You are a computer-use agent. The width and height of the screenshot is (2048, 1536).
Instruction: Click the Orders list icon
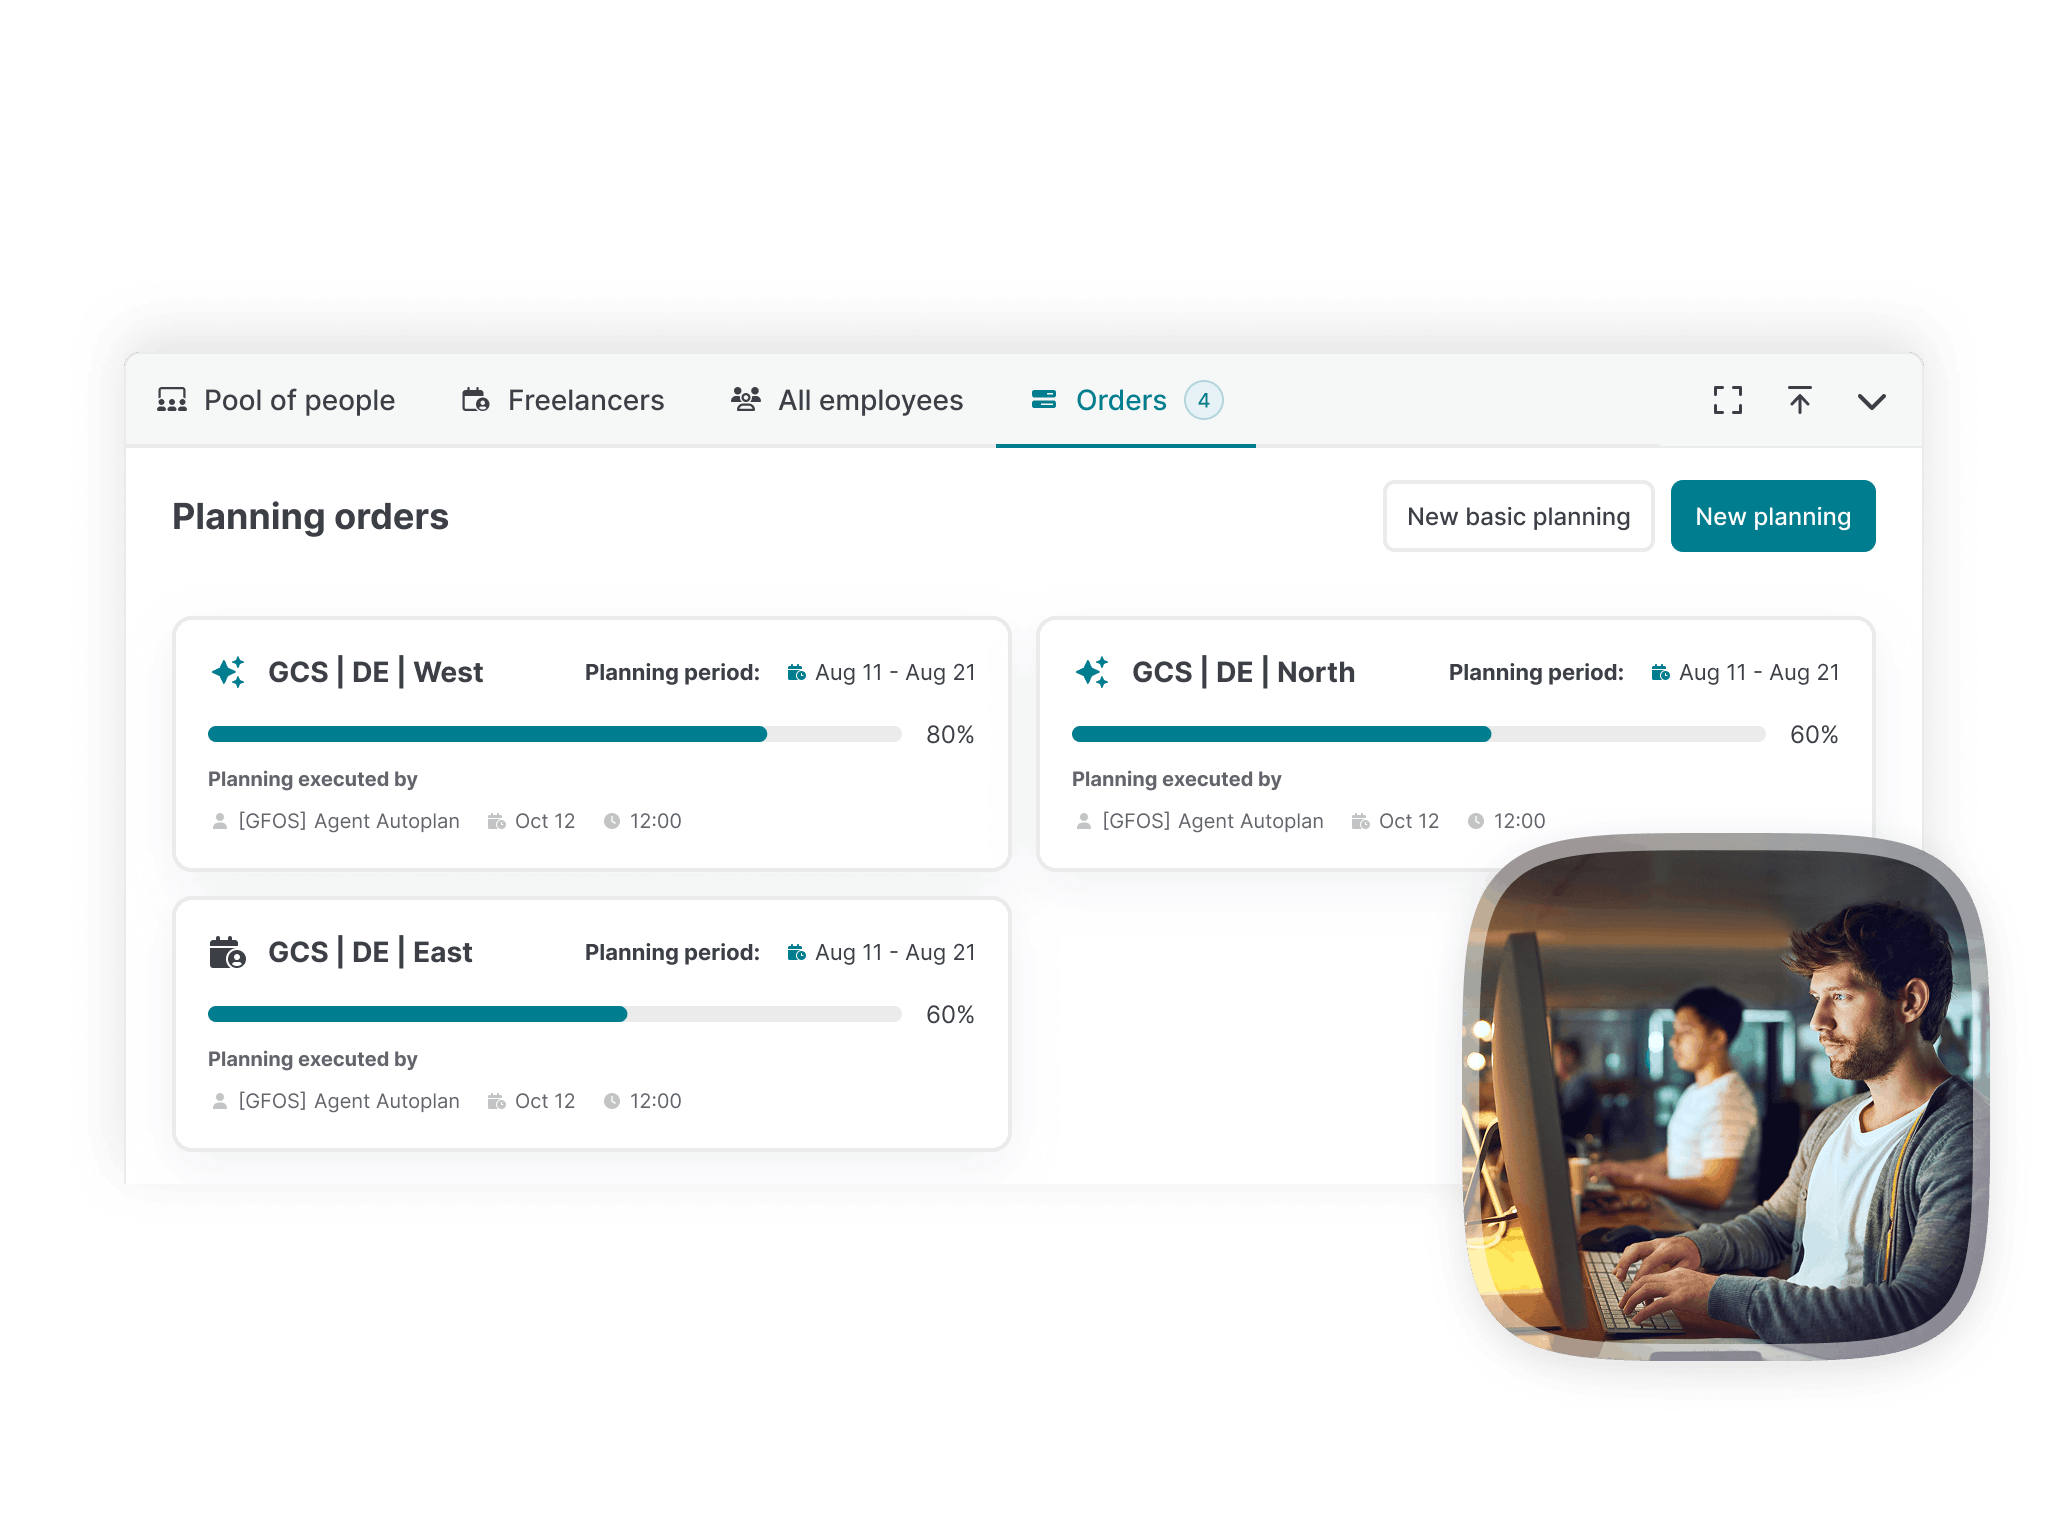[x=1042, y=400]
